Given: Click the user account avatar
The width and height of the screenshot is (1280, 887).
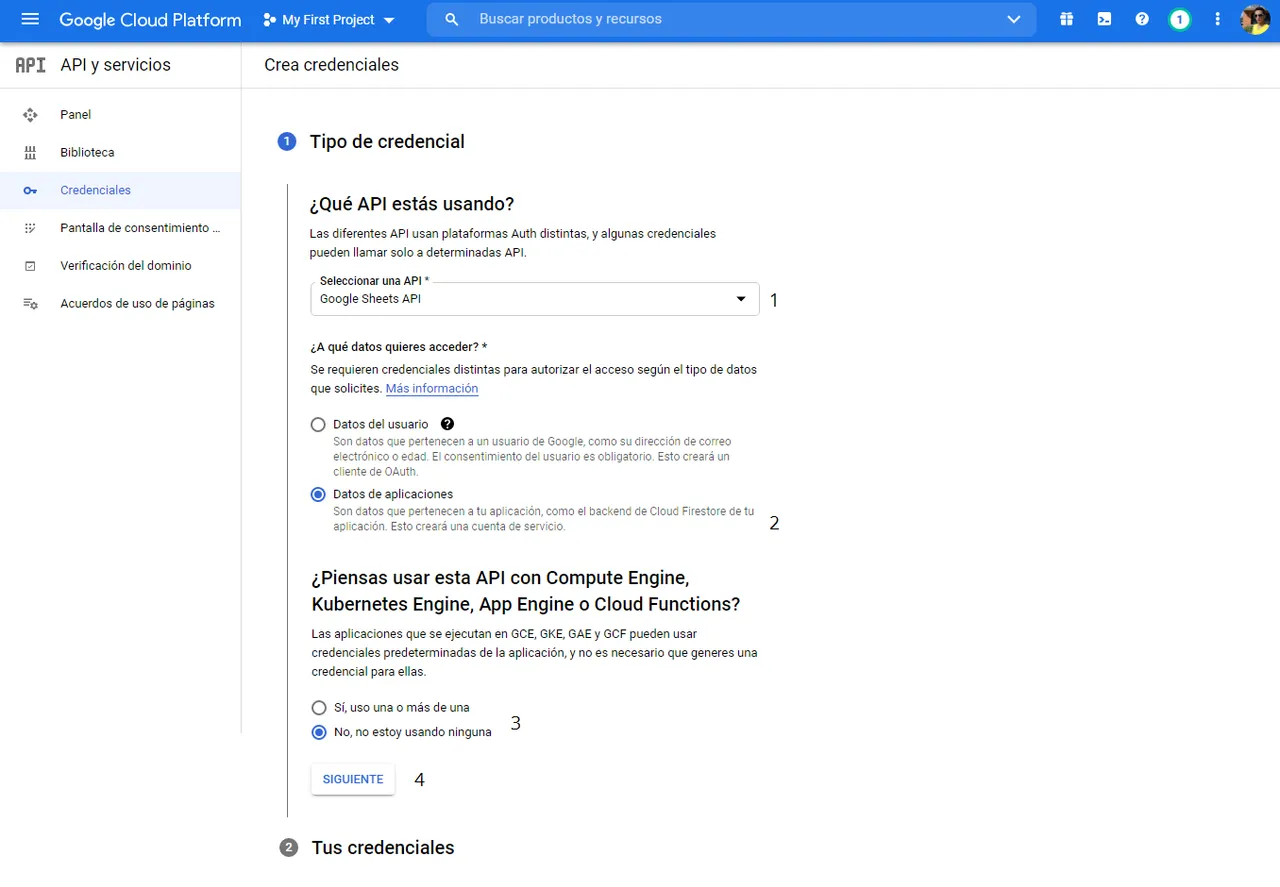Looking at the screenshot, I should click(x=1255, y=19).
